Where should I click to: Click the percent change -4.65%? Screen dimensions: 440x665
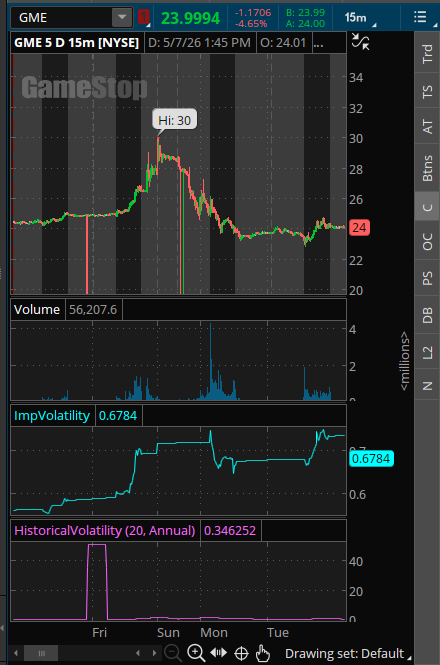(251, 24)
